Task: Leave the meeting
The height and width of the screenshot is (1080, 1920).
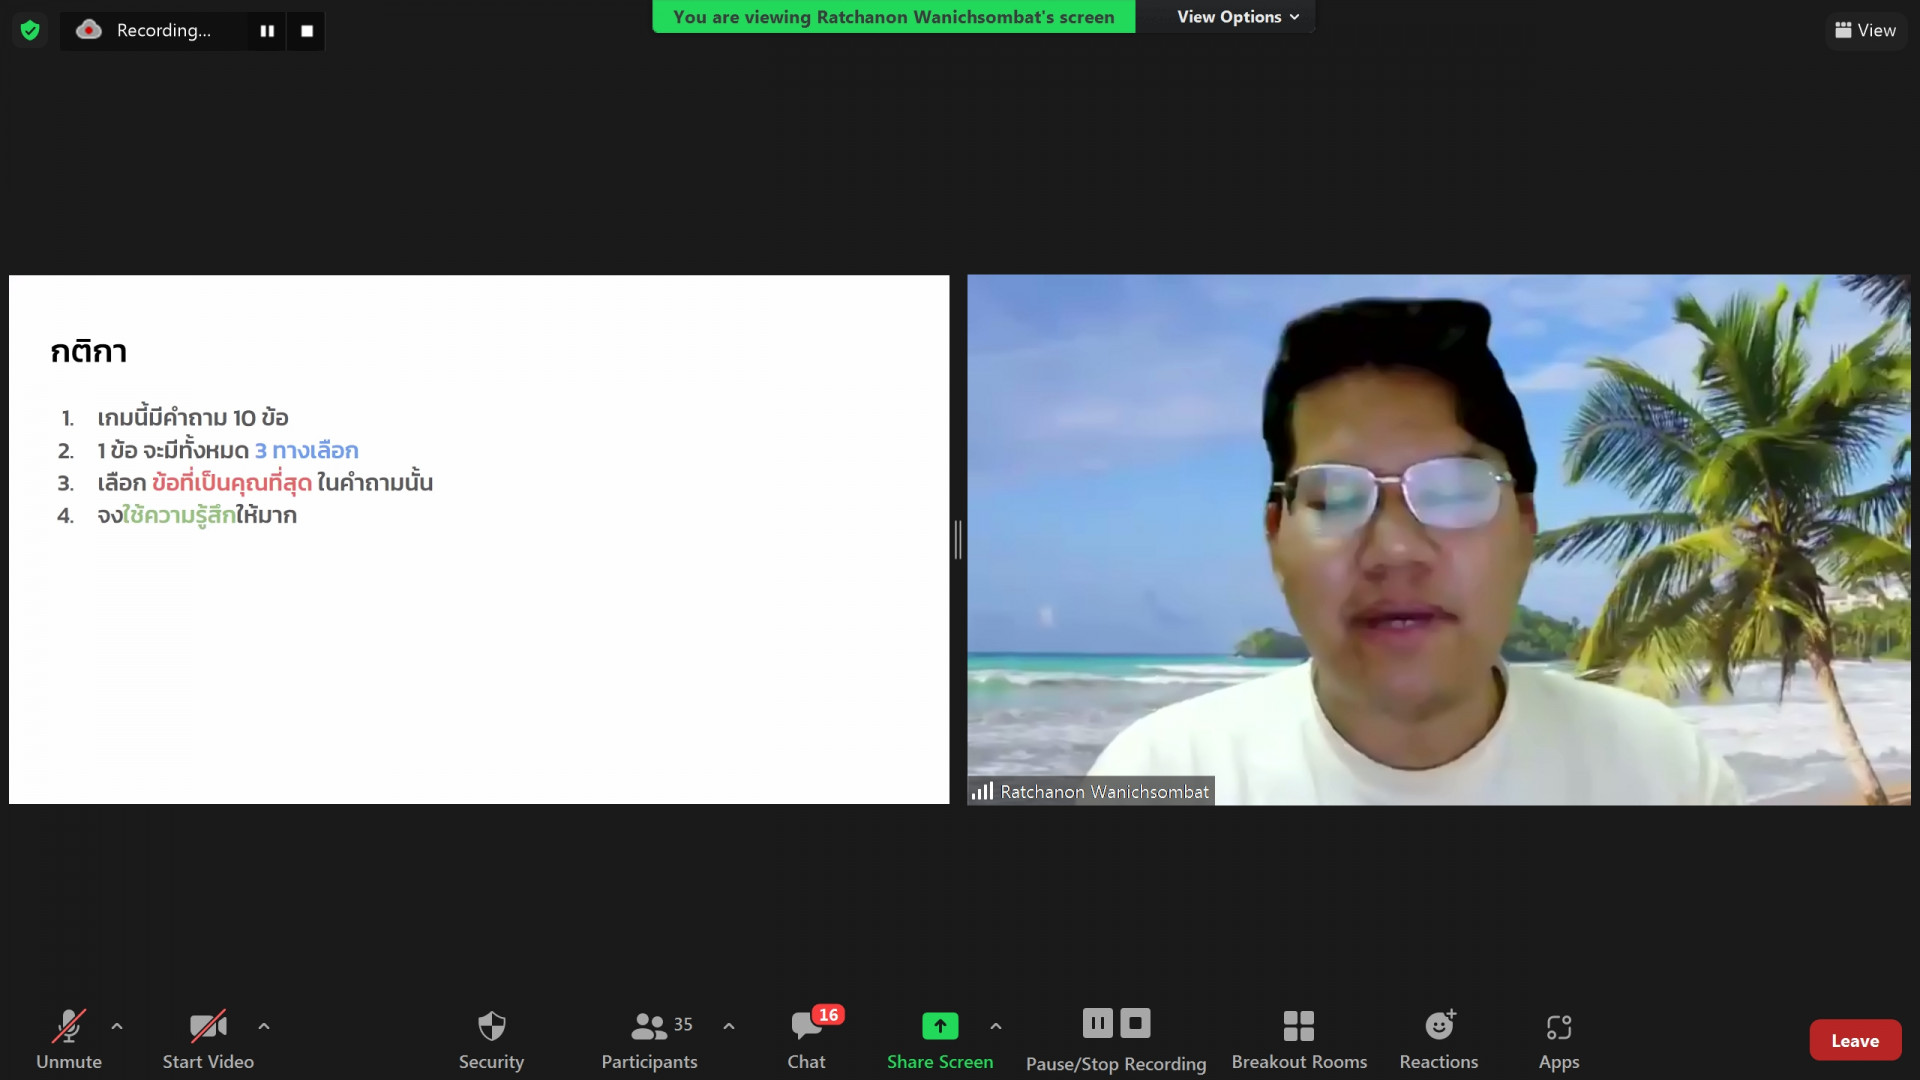Action: point(1855,1040)
